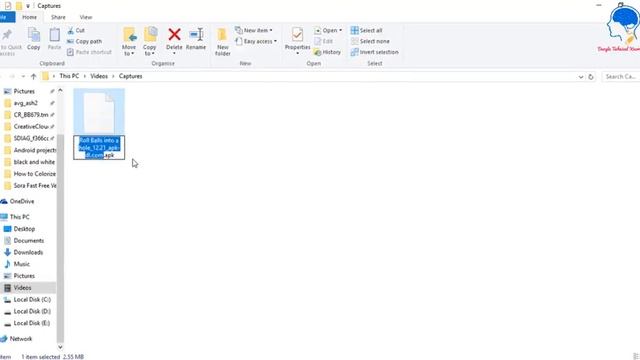Click This PC in address breadcrumb
The height and width of the screenshot is (360, 640).
pos(69,76)
